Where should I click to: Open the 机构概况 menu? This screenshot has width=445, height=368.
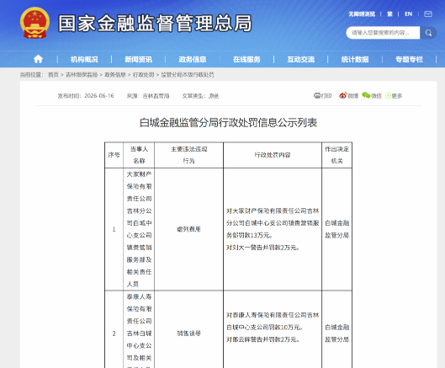[x=84, y=59]
